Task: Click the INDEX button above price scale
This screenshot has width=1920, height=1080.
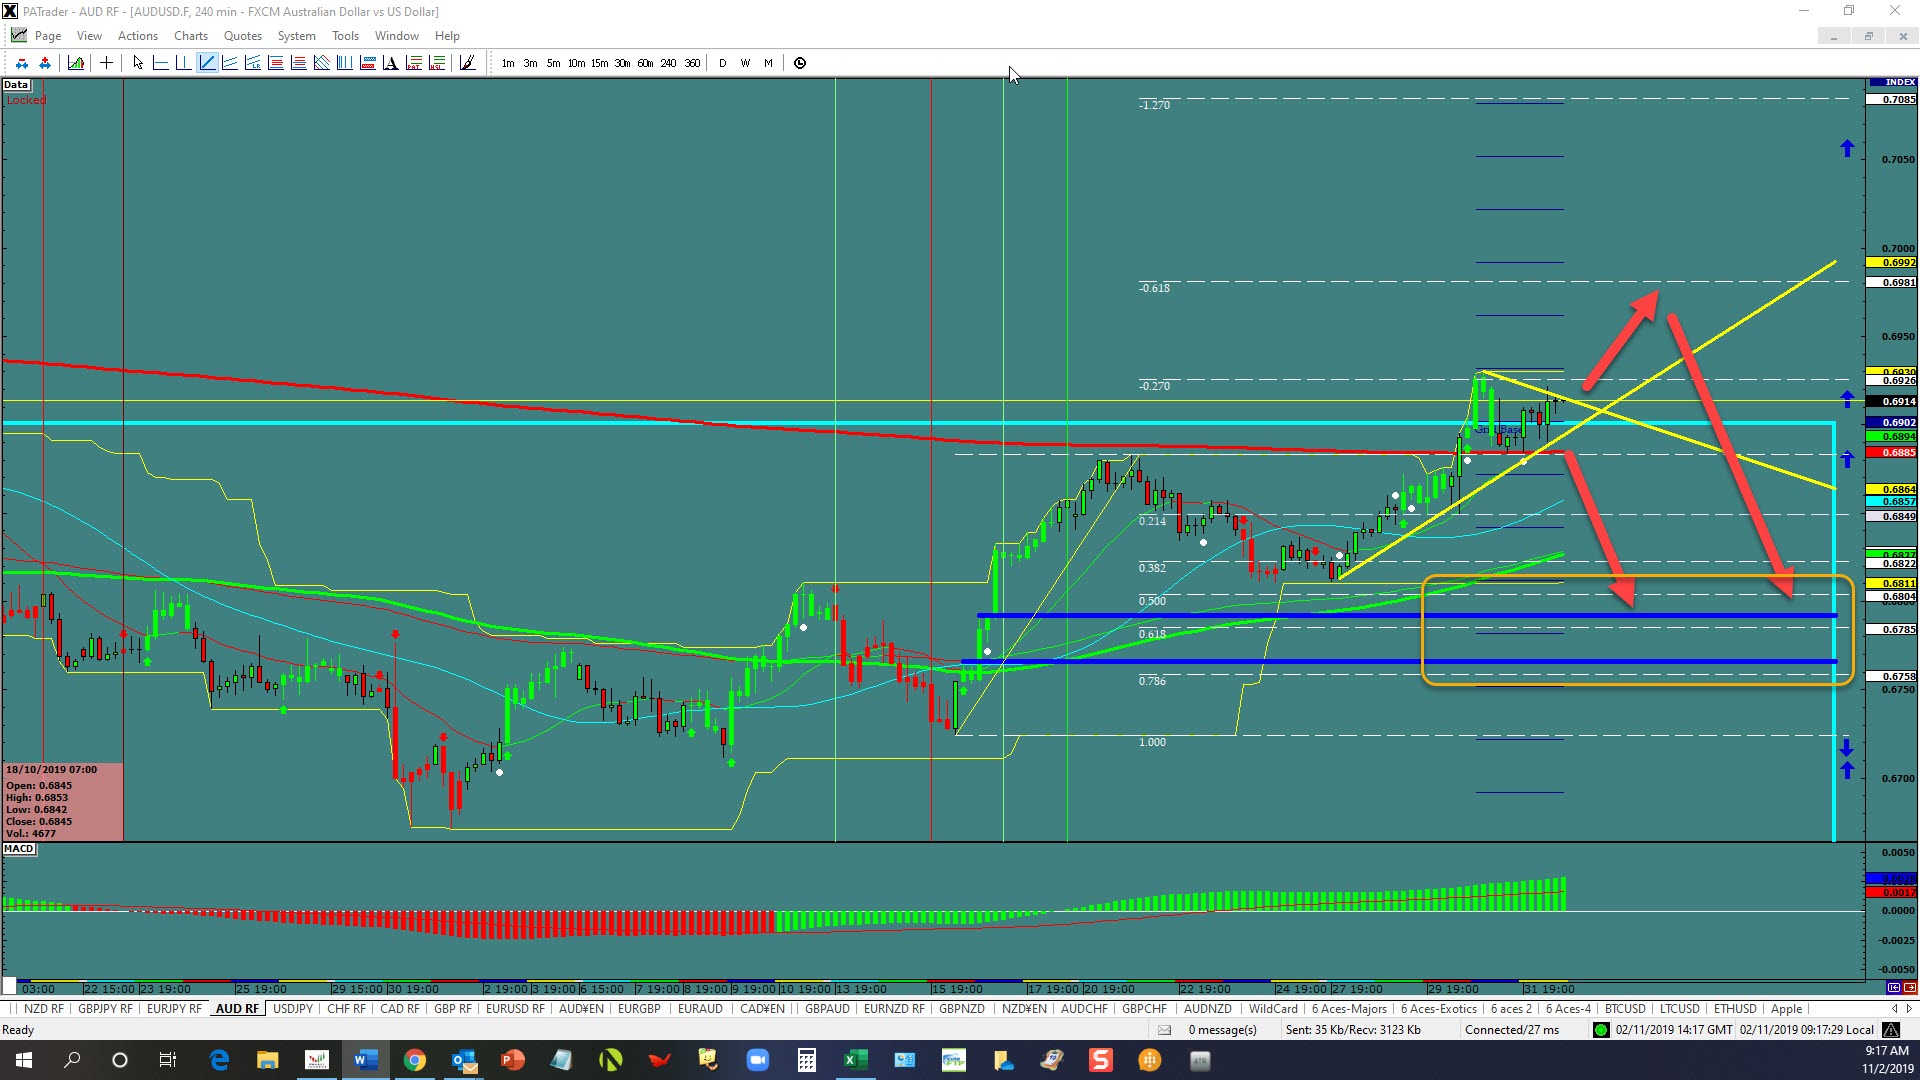Action: tap(1892, 82)
